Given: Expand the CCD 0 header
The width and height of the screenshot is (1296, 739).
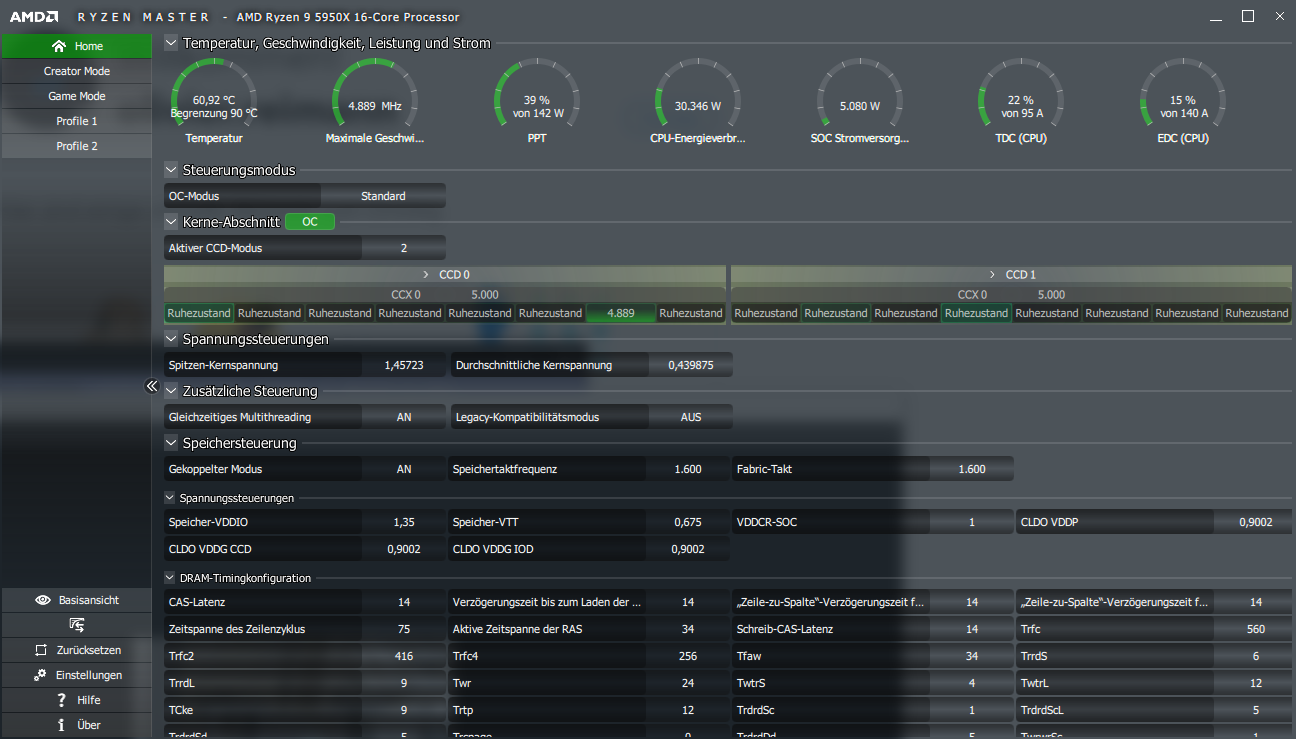Looking at the screenshot, I should (x=445, y=274).
